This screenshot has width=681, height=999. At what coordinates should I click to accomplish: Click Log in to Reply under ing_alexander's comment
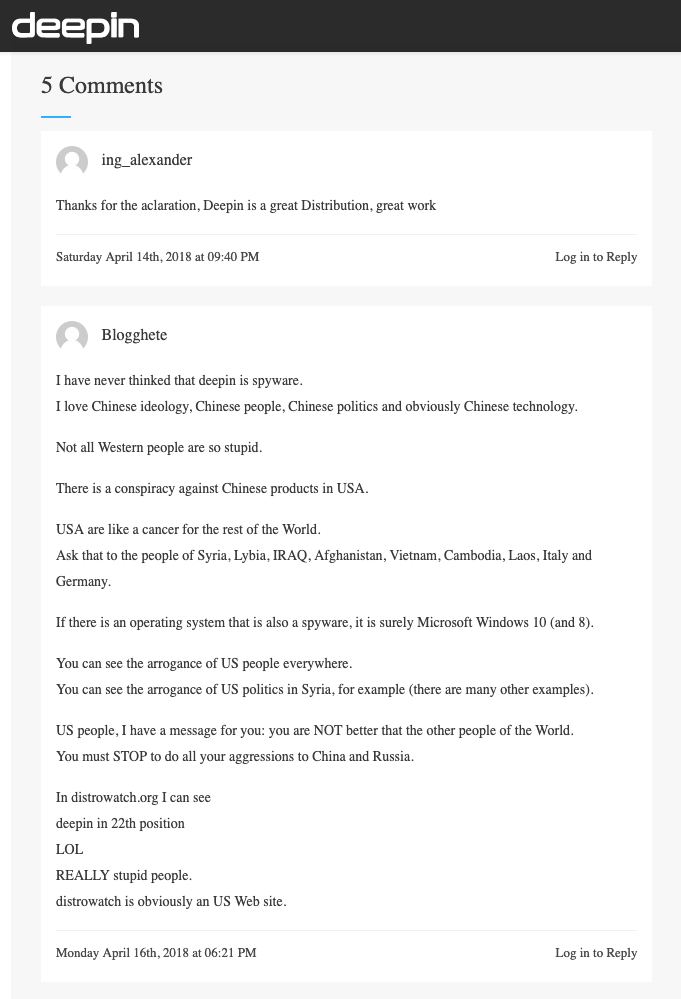coord(596,257)
